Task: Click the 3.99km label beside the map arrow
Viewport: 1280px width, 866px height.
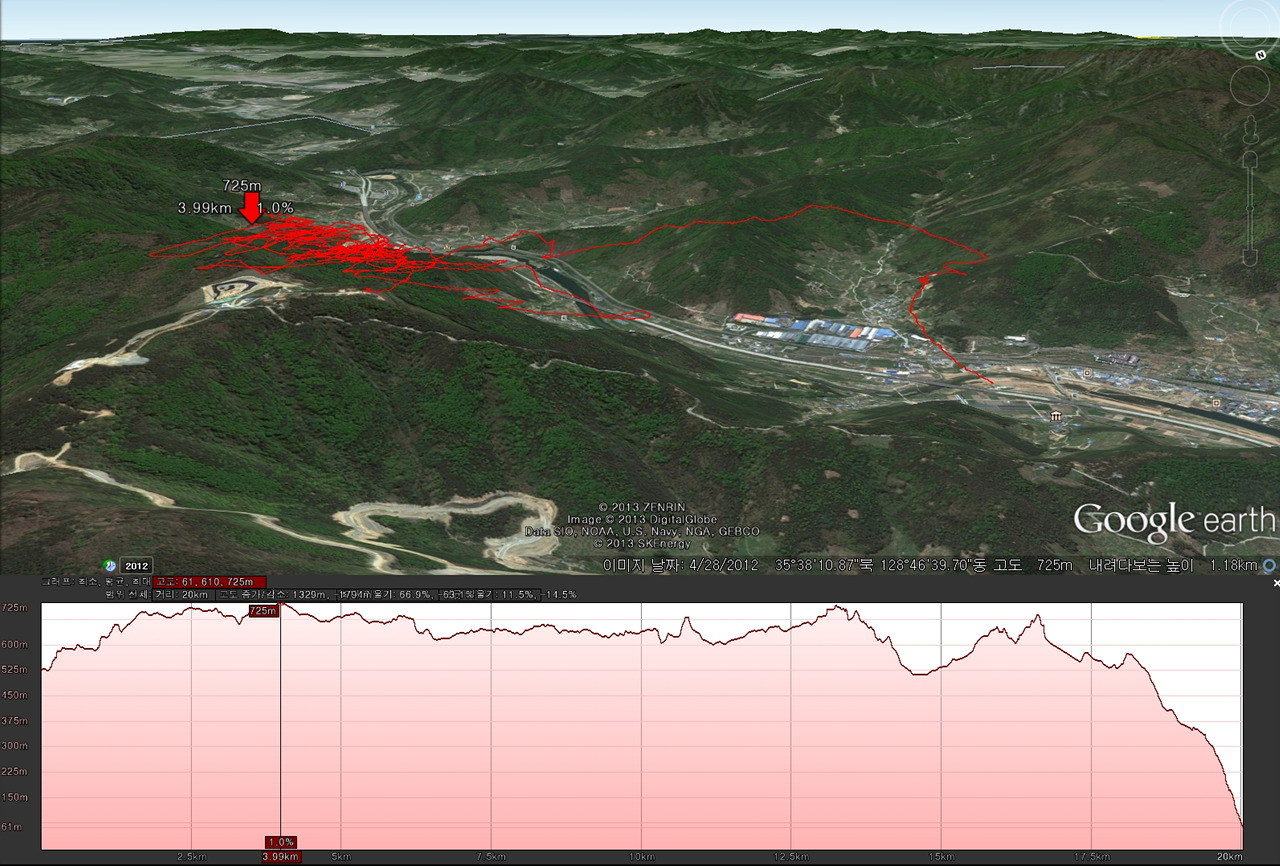Action: tap(204, 207)
